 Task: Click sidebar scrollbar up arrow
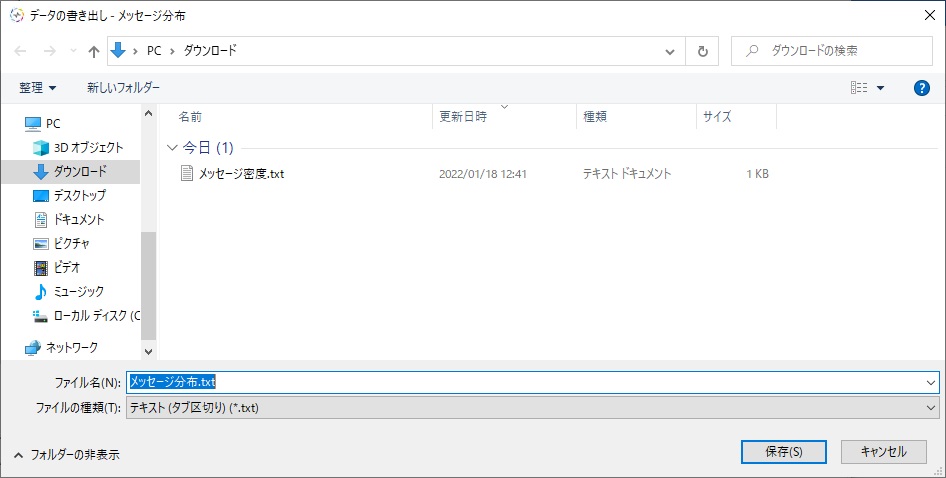pos(148,113)
